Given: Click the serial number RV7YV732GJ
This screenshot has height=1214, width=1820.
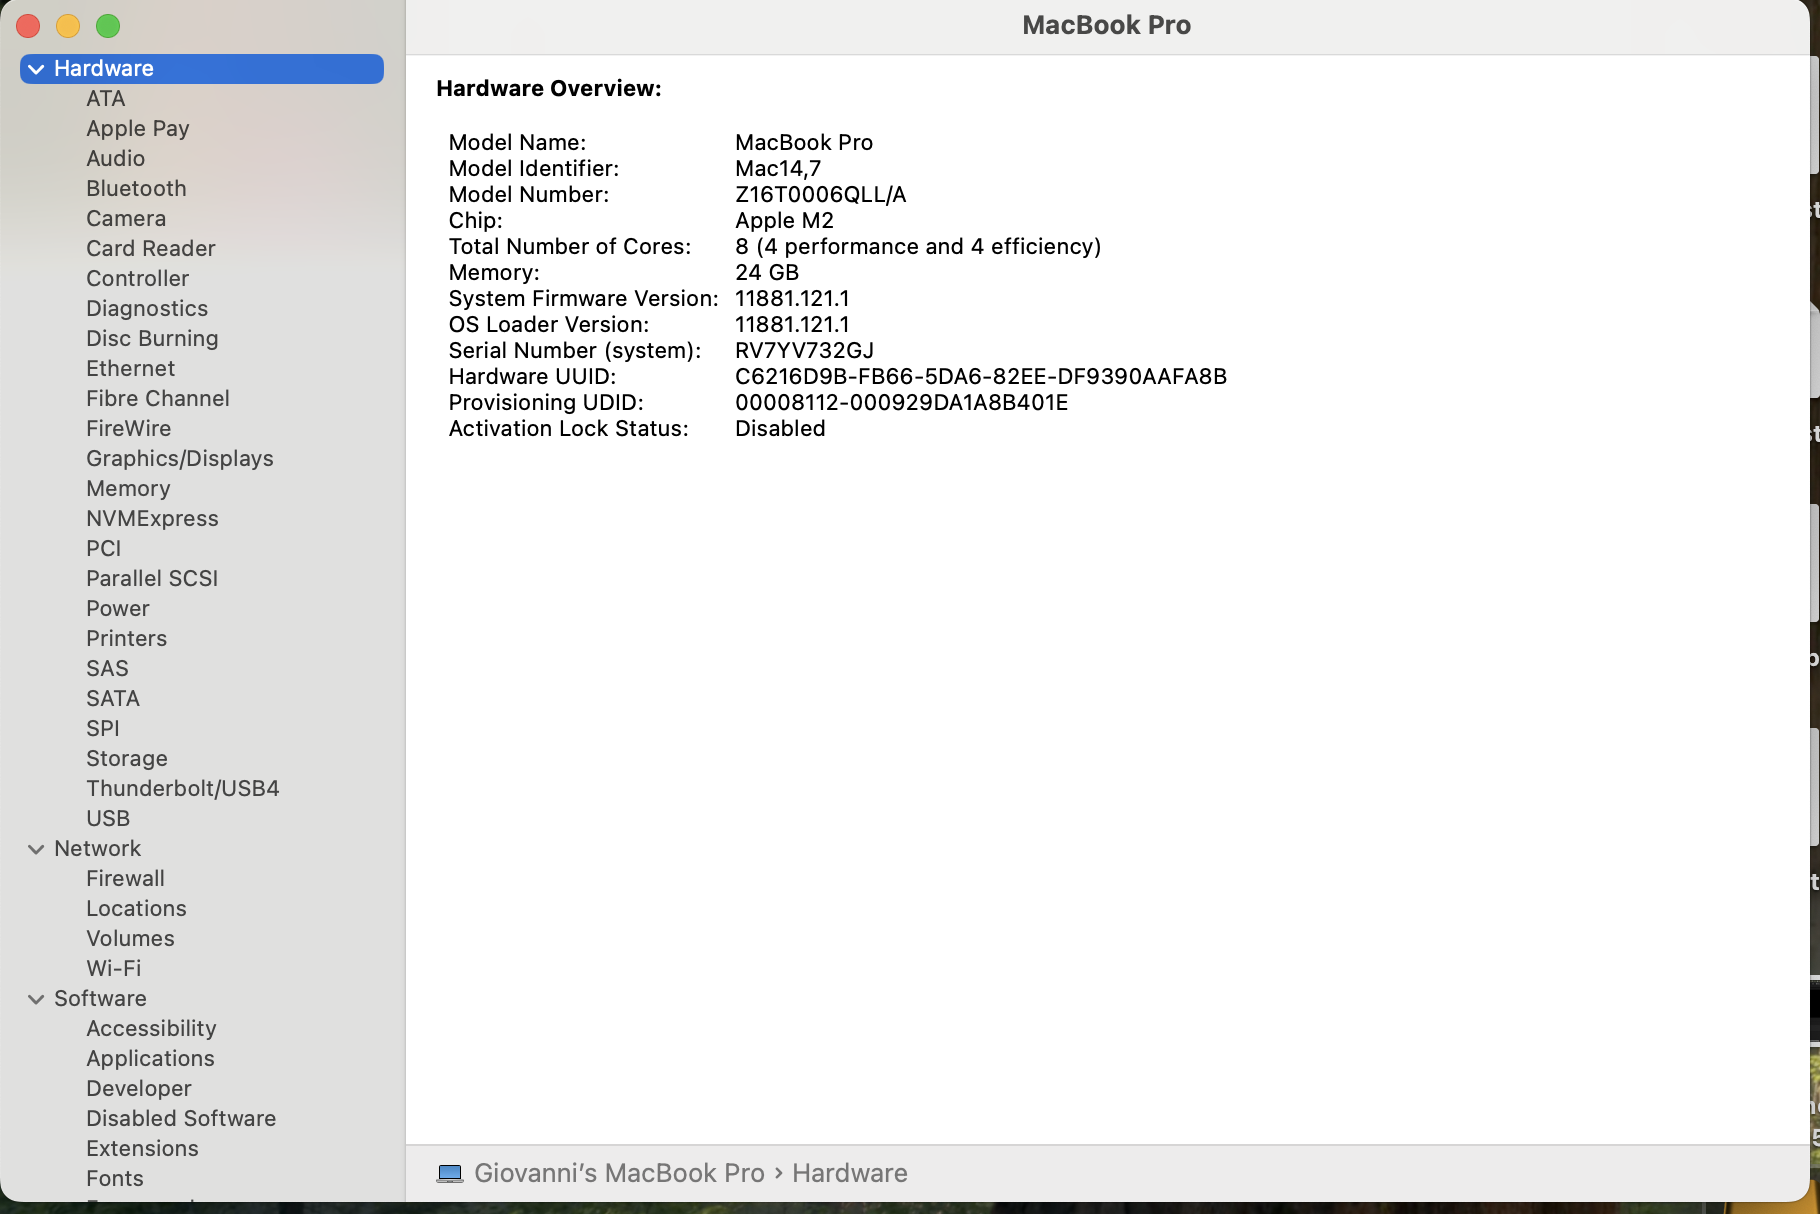Looking at the screenshot, I should [x=805, y=351].
